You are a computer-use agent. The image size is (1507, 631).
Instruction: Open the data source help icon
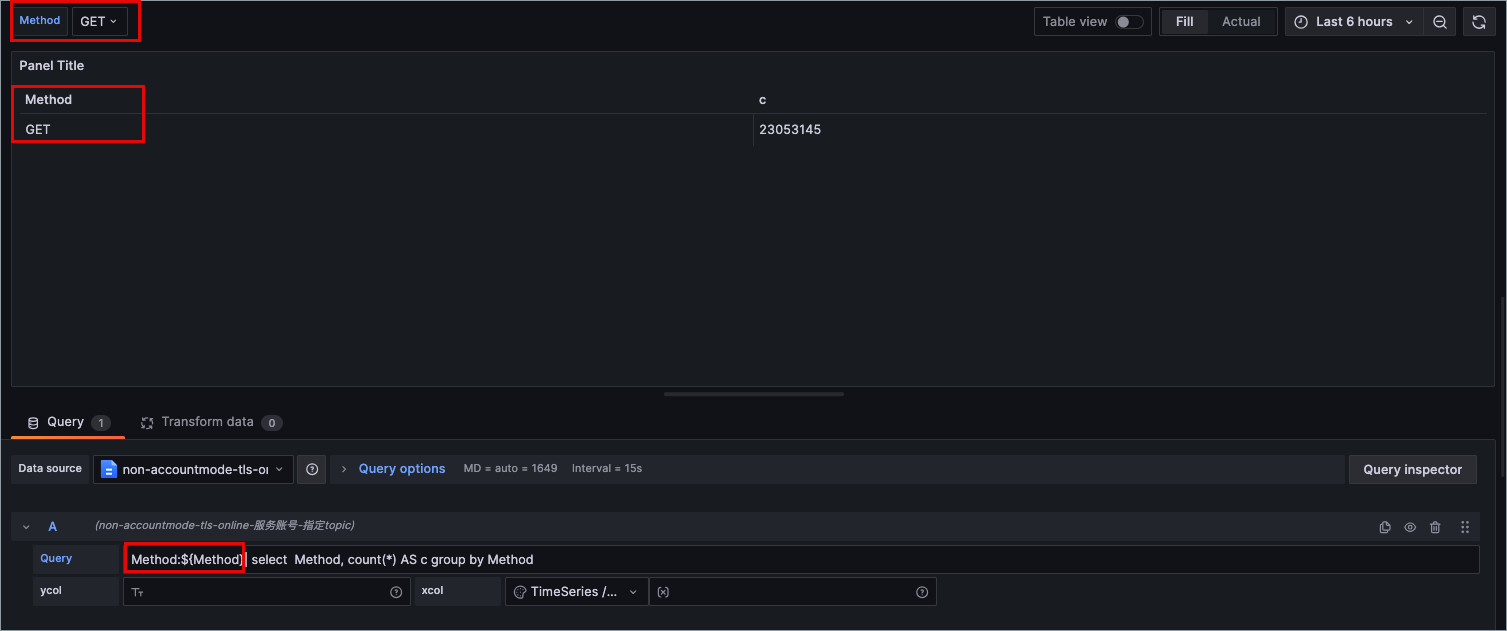click(312, 469)
